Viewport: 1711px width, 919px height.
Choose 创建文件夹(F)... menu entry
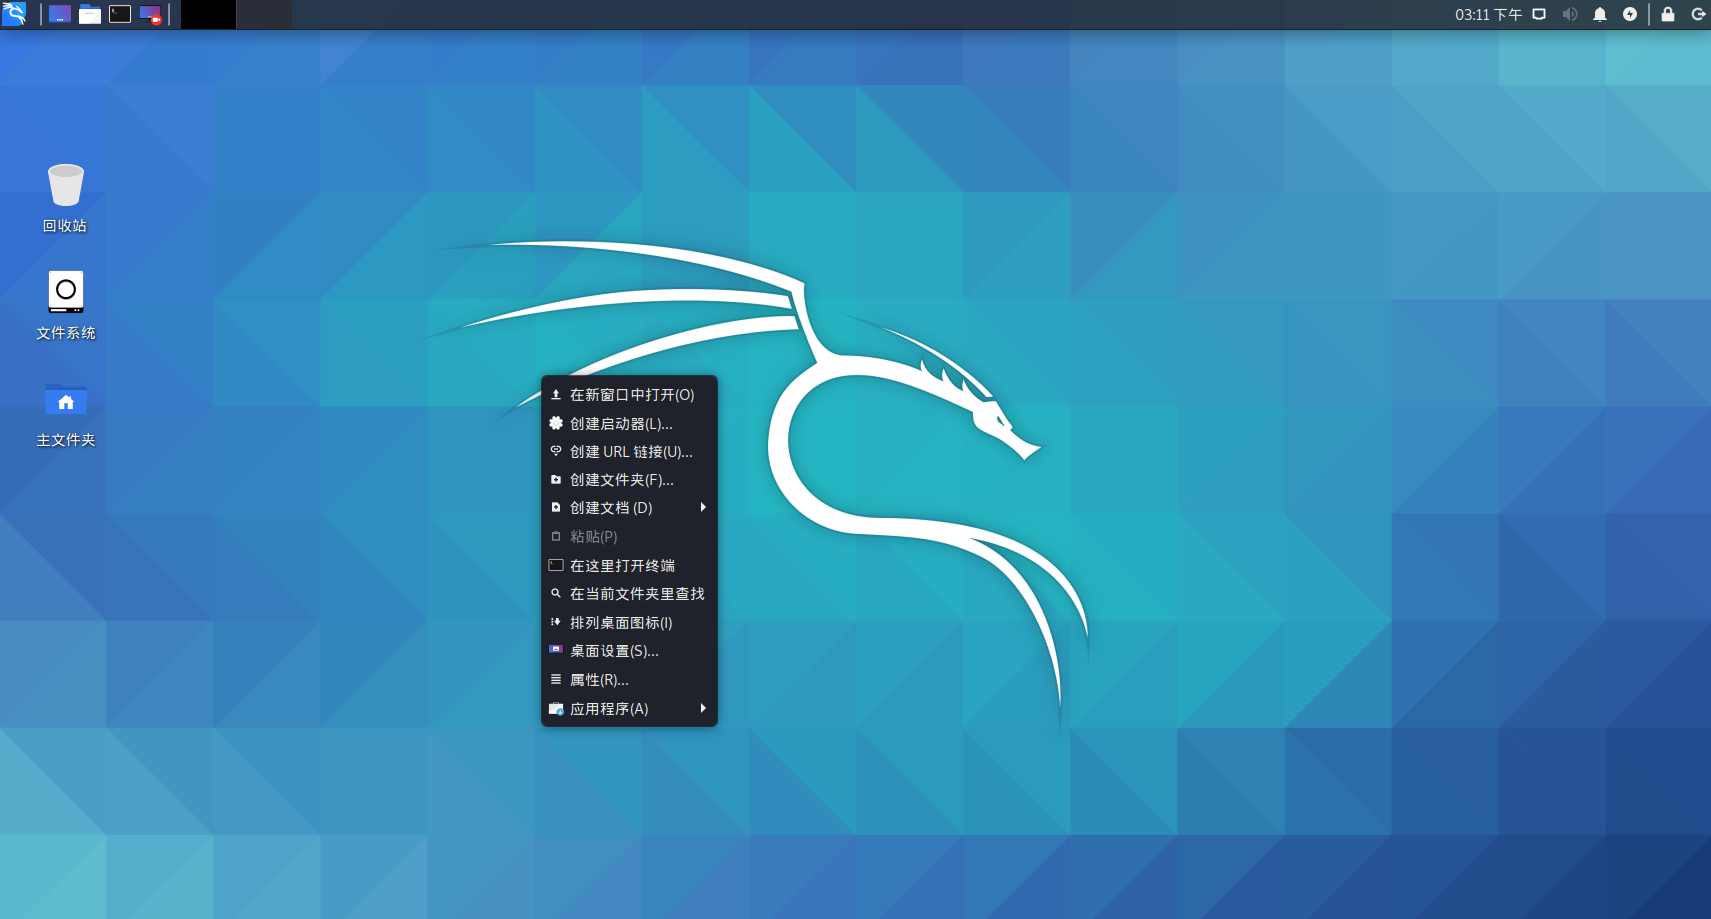629,480
